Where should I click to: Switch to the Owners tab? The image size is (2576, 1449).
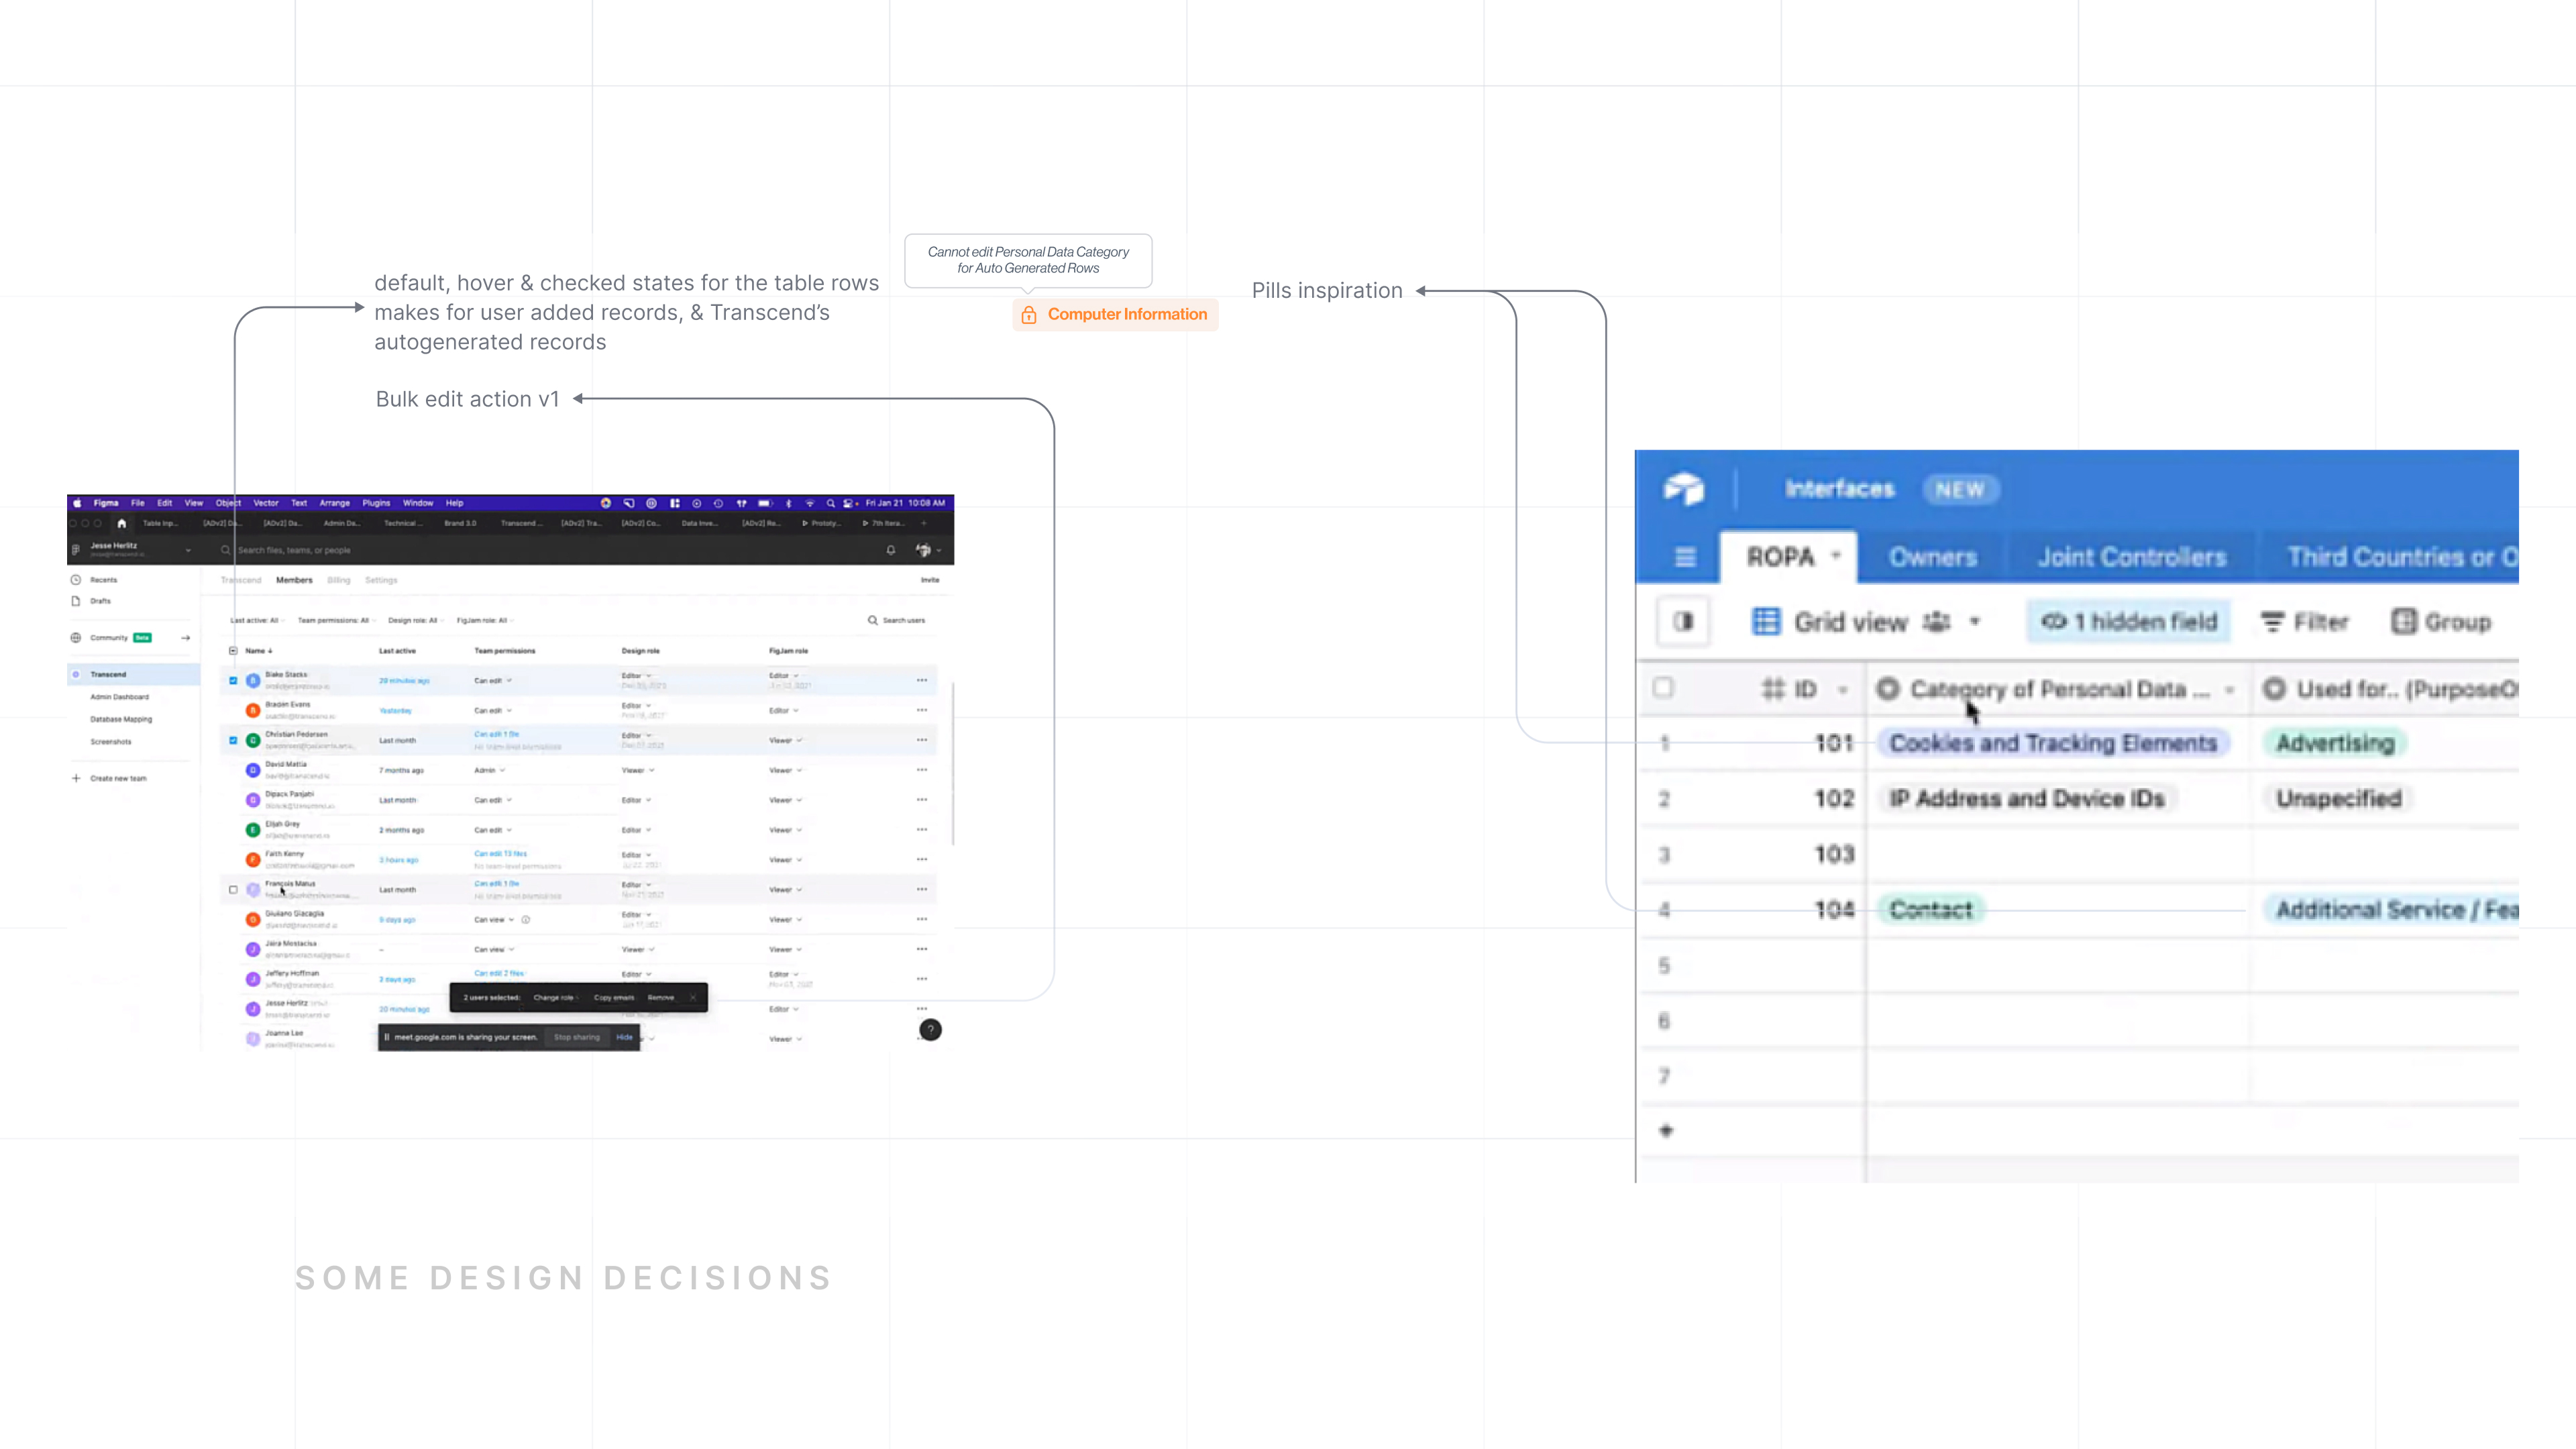click(x=1932, y=557)
